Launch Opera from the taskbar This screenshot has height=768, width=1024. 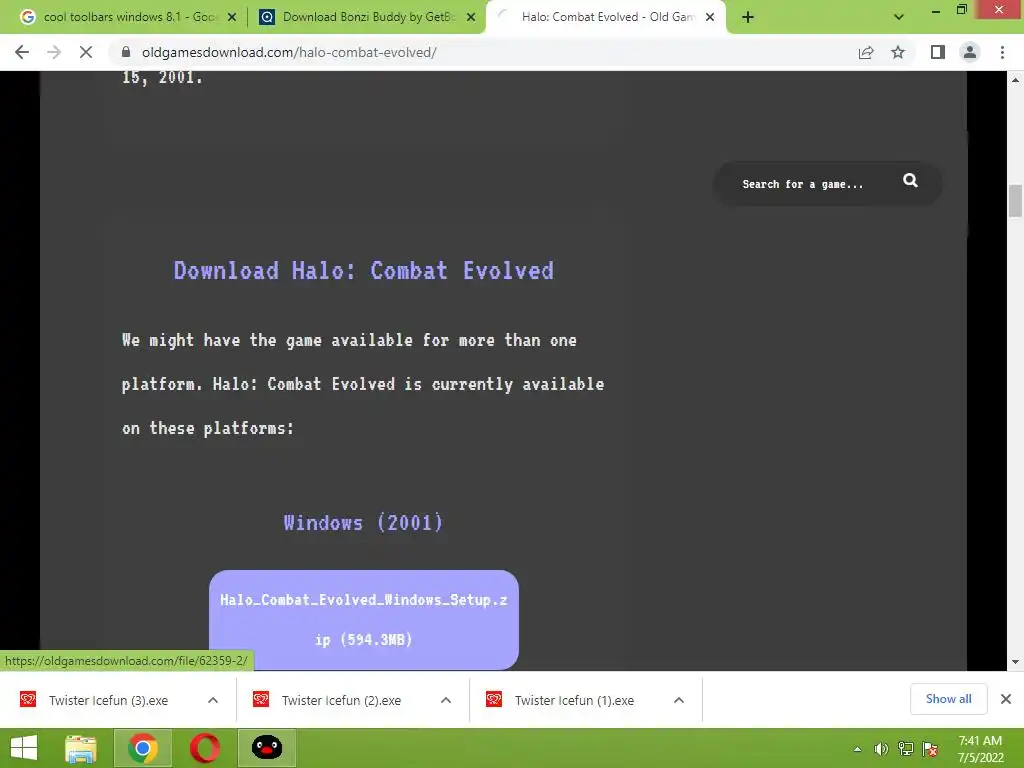(x=204, y=748)
